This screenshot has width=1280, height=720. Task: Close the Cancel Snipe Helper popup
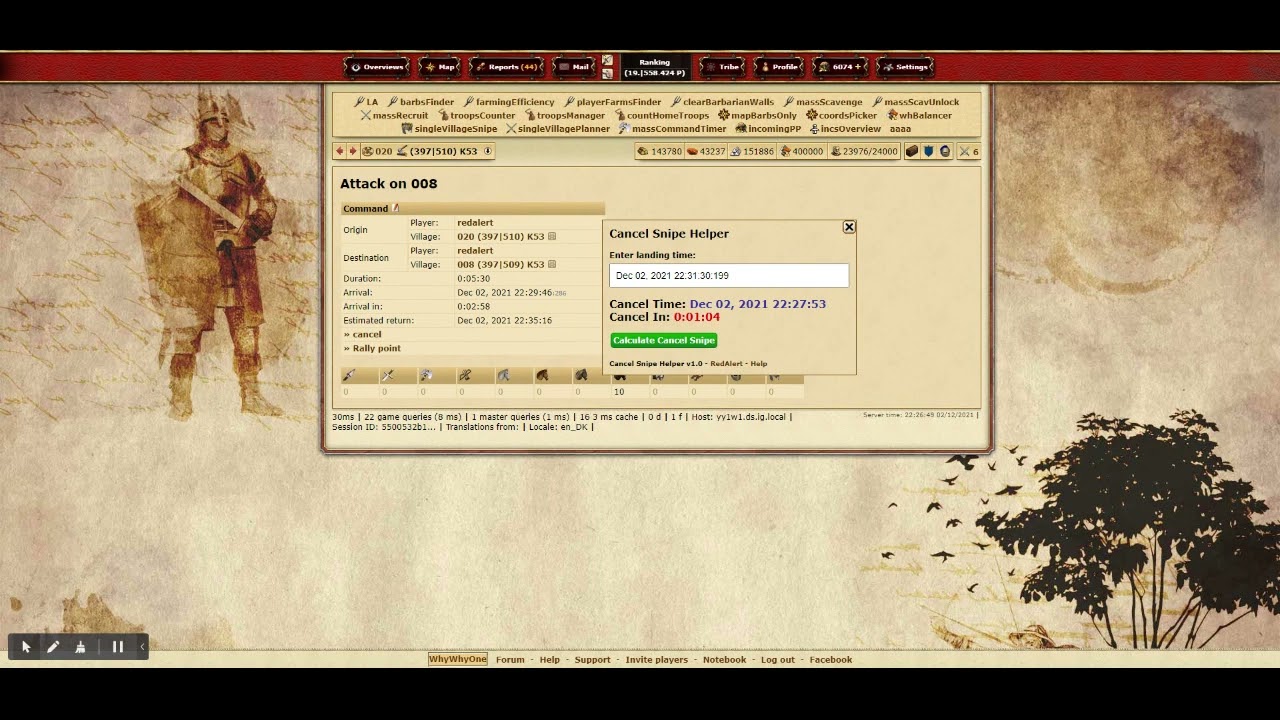pos(849,227)
